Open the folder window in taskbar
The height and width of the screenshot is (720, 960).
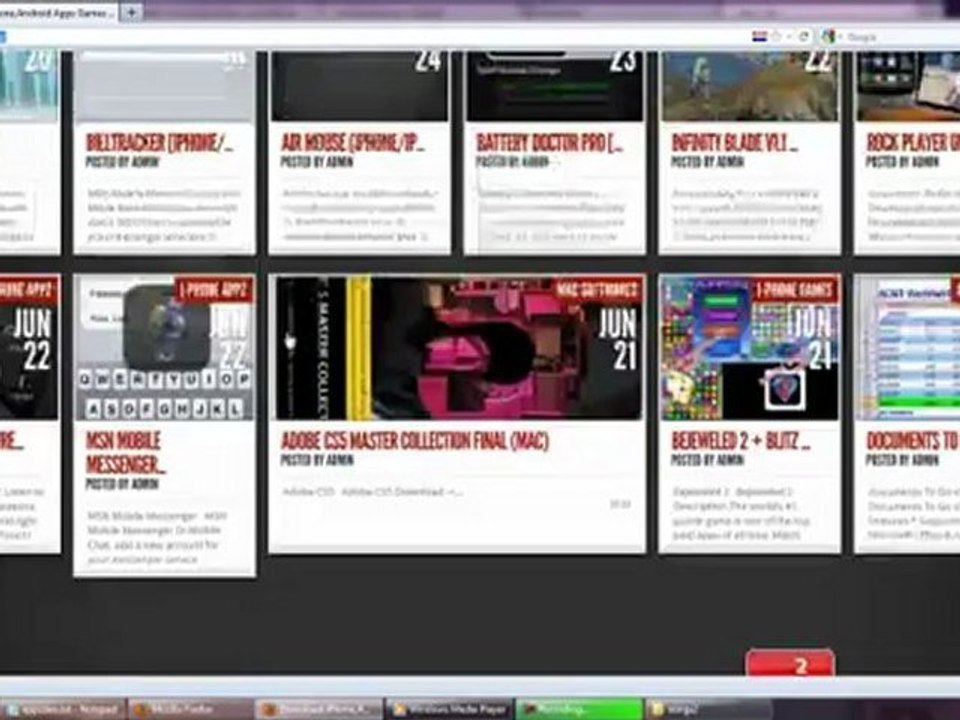[708, 709]
